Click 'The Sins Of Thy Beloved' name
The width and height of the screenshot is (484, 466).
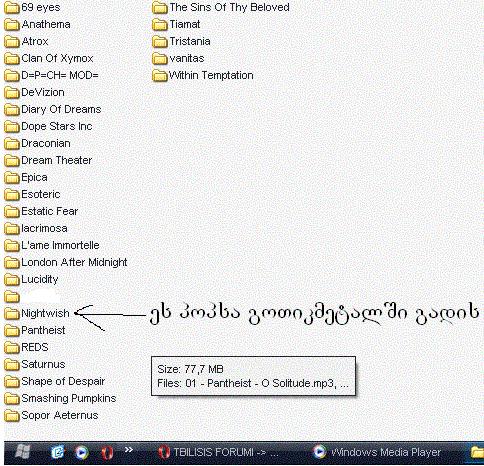229,7
